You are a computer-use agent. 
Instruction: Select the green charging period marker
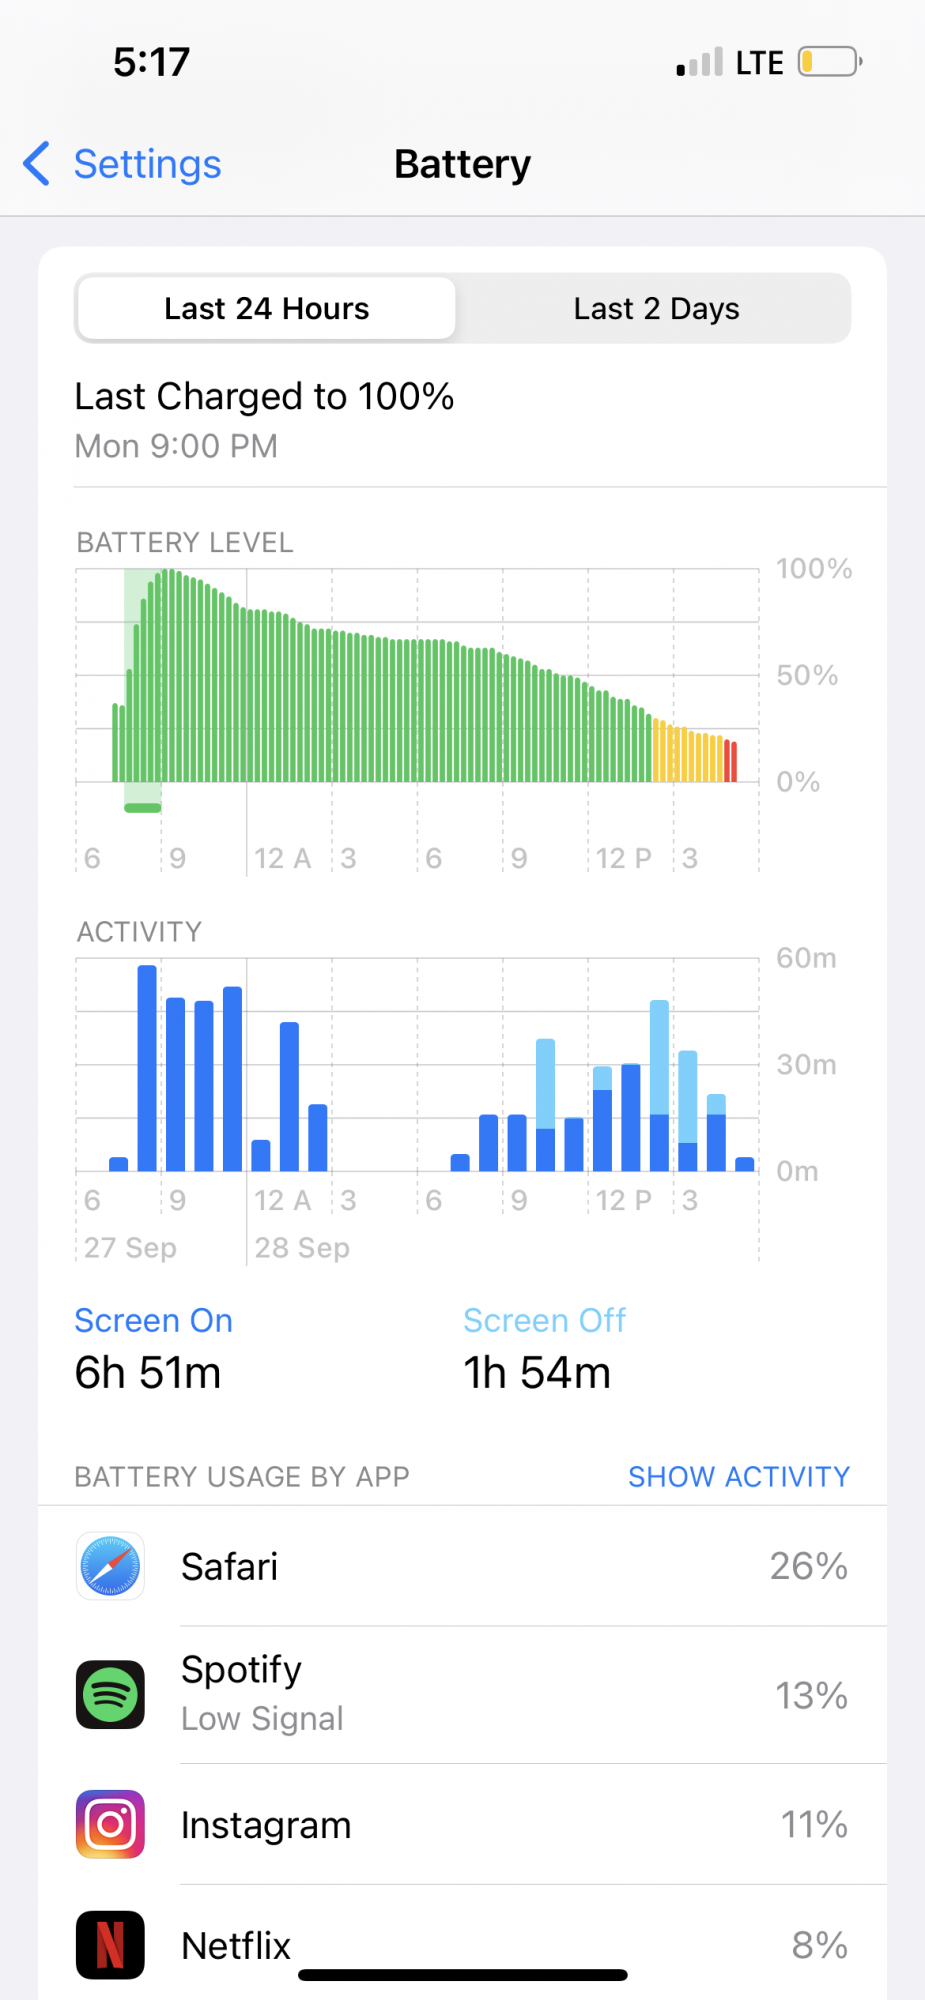point(142,808)
